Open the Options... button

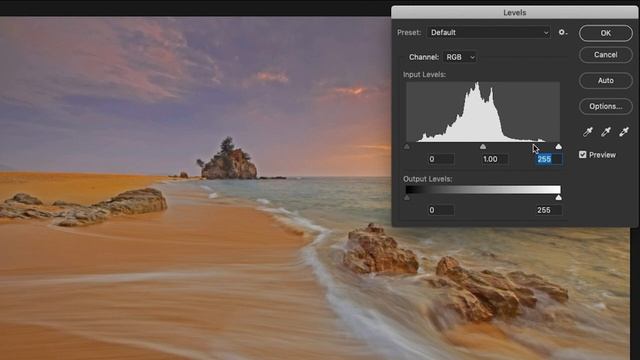(606, 106)
